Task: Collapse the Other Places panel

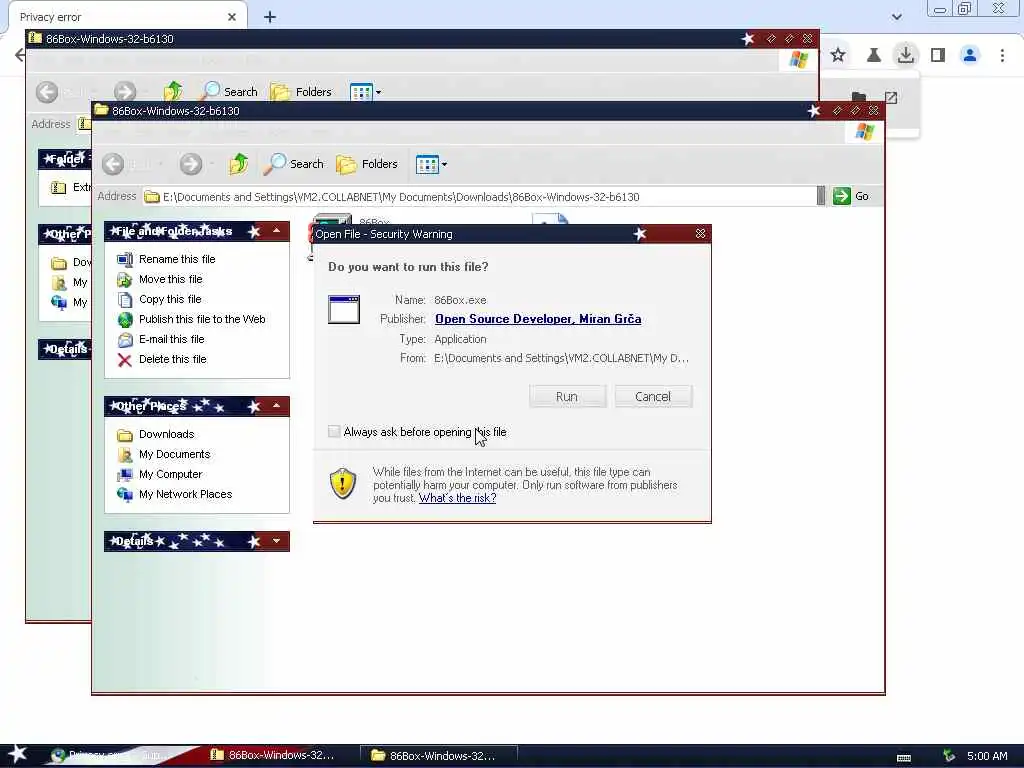Action: coord(276,406)
